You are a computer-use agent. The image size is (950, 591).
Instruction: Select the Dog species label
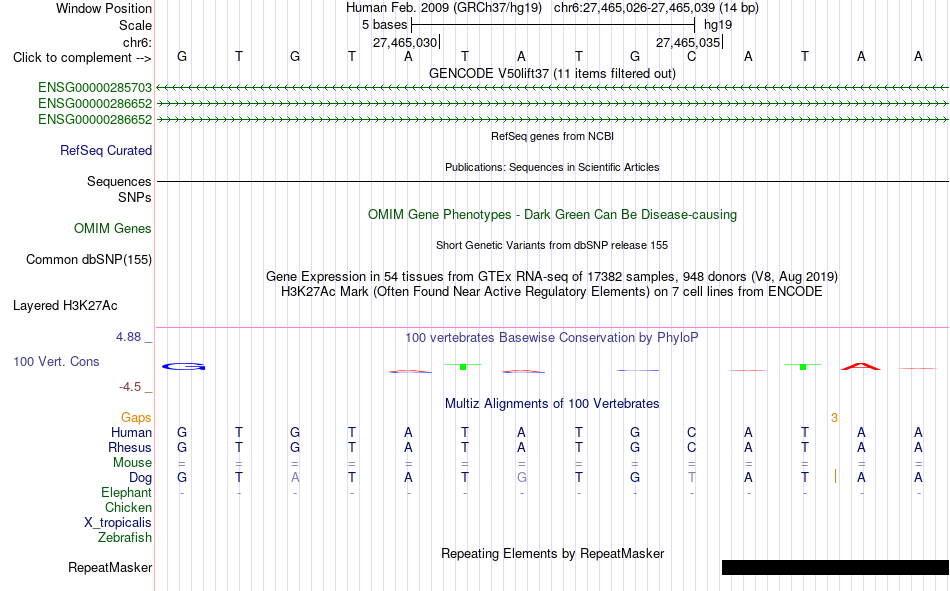point(141,478)
